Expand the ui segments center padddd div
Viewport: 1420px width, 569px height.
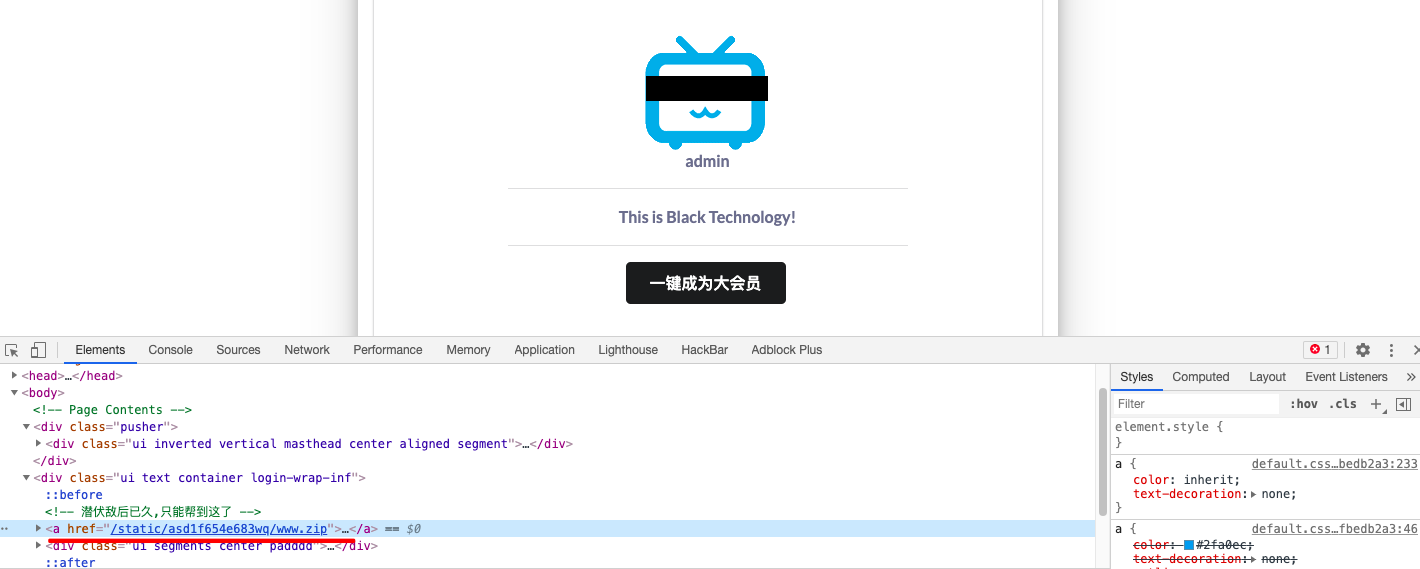pyautogui.click(x=38, y=546)
